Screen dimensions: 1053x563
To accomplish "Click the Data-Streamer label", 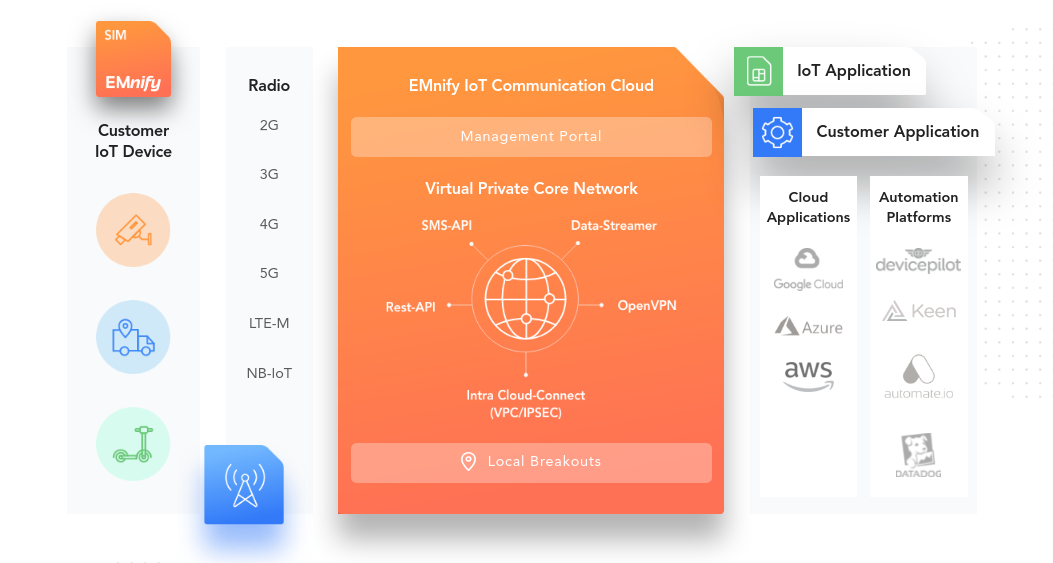I will tap(614, 226).
